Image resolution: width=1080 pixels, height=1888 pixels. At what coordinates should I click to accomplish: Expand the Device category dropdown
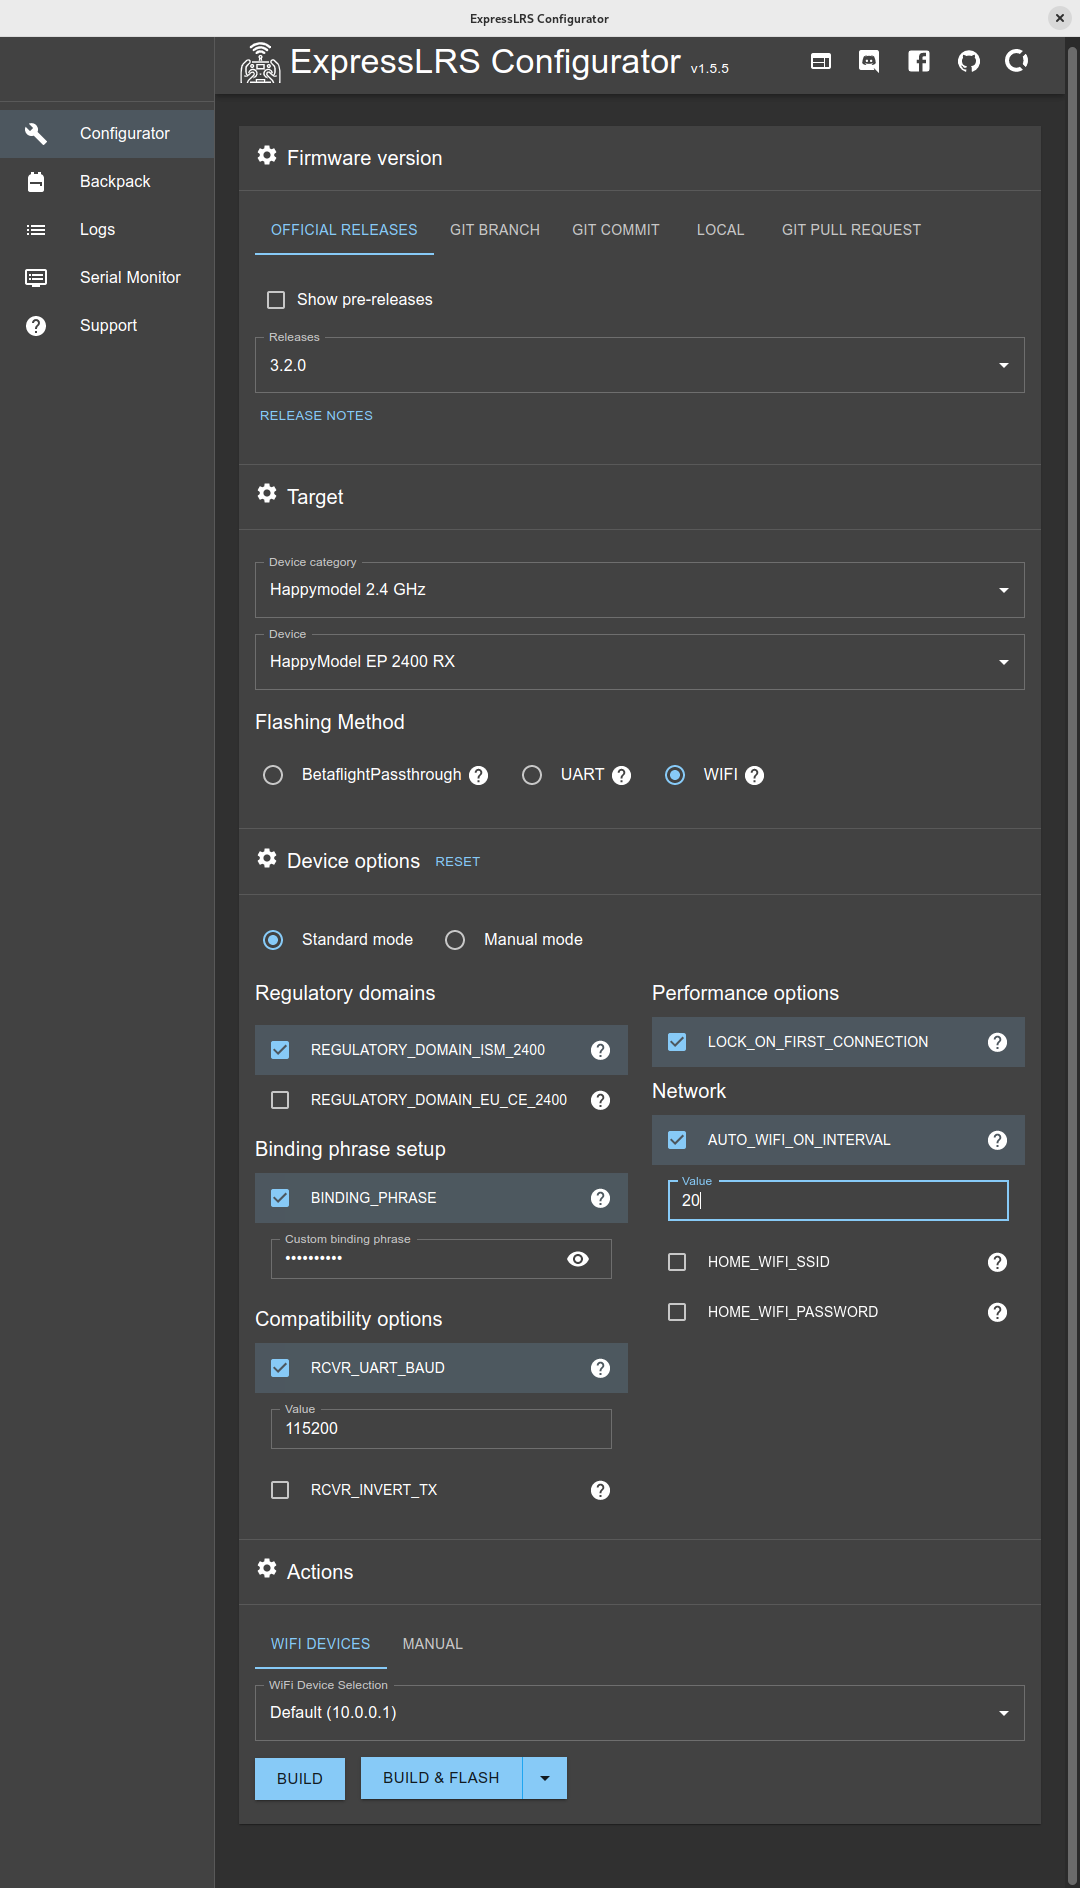click(x=640, y=590)
